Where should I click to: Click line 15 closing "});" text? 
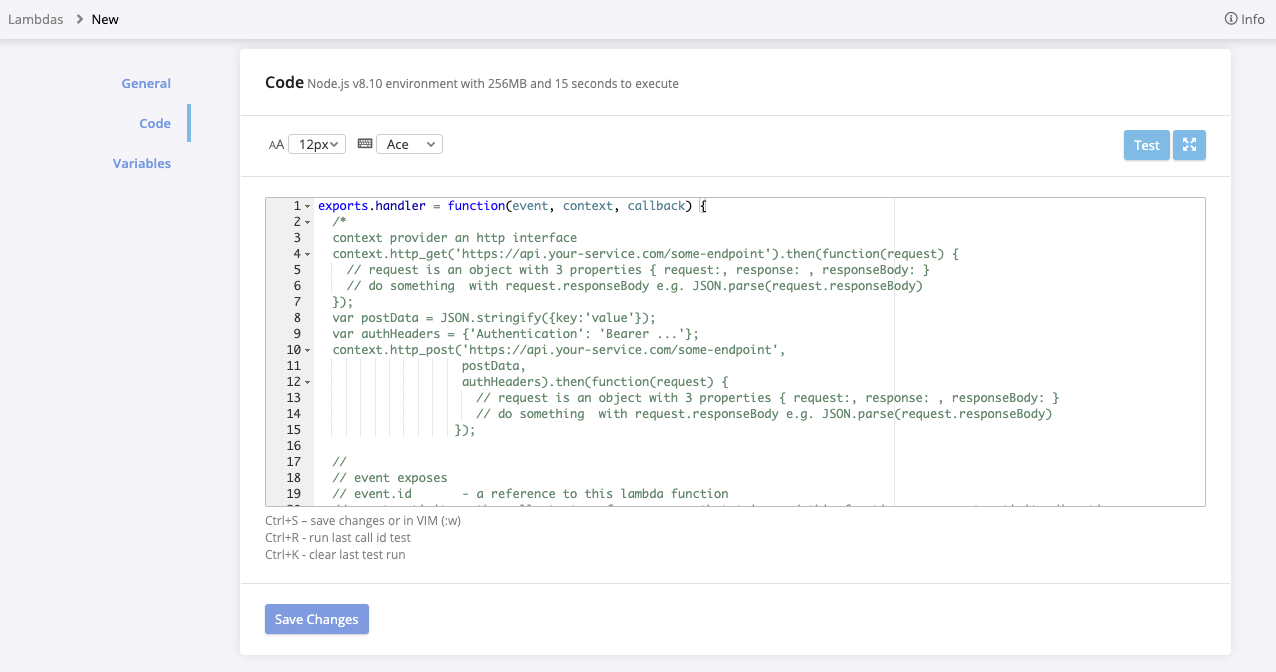point(465,430)
